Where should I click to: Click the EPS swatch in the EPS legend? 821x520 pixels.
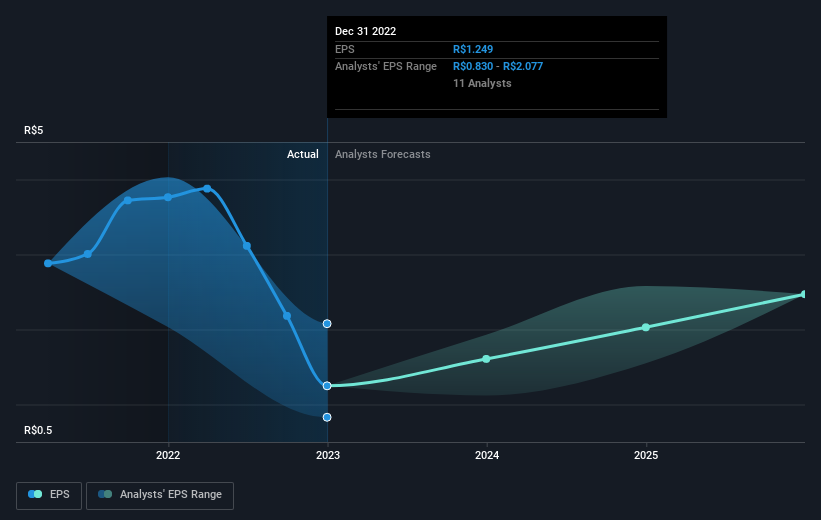[x=35, y=494]
